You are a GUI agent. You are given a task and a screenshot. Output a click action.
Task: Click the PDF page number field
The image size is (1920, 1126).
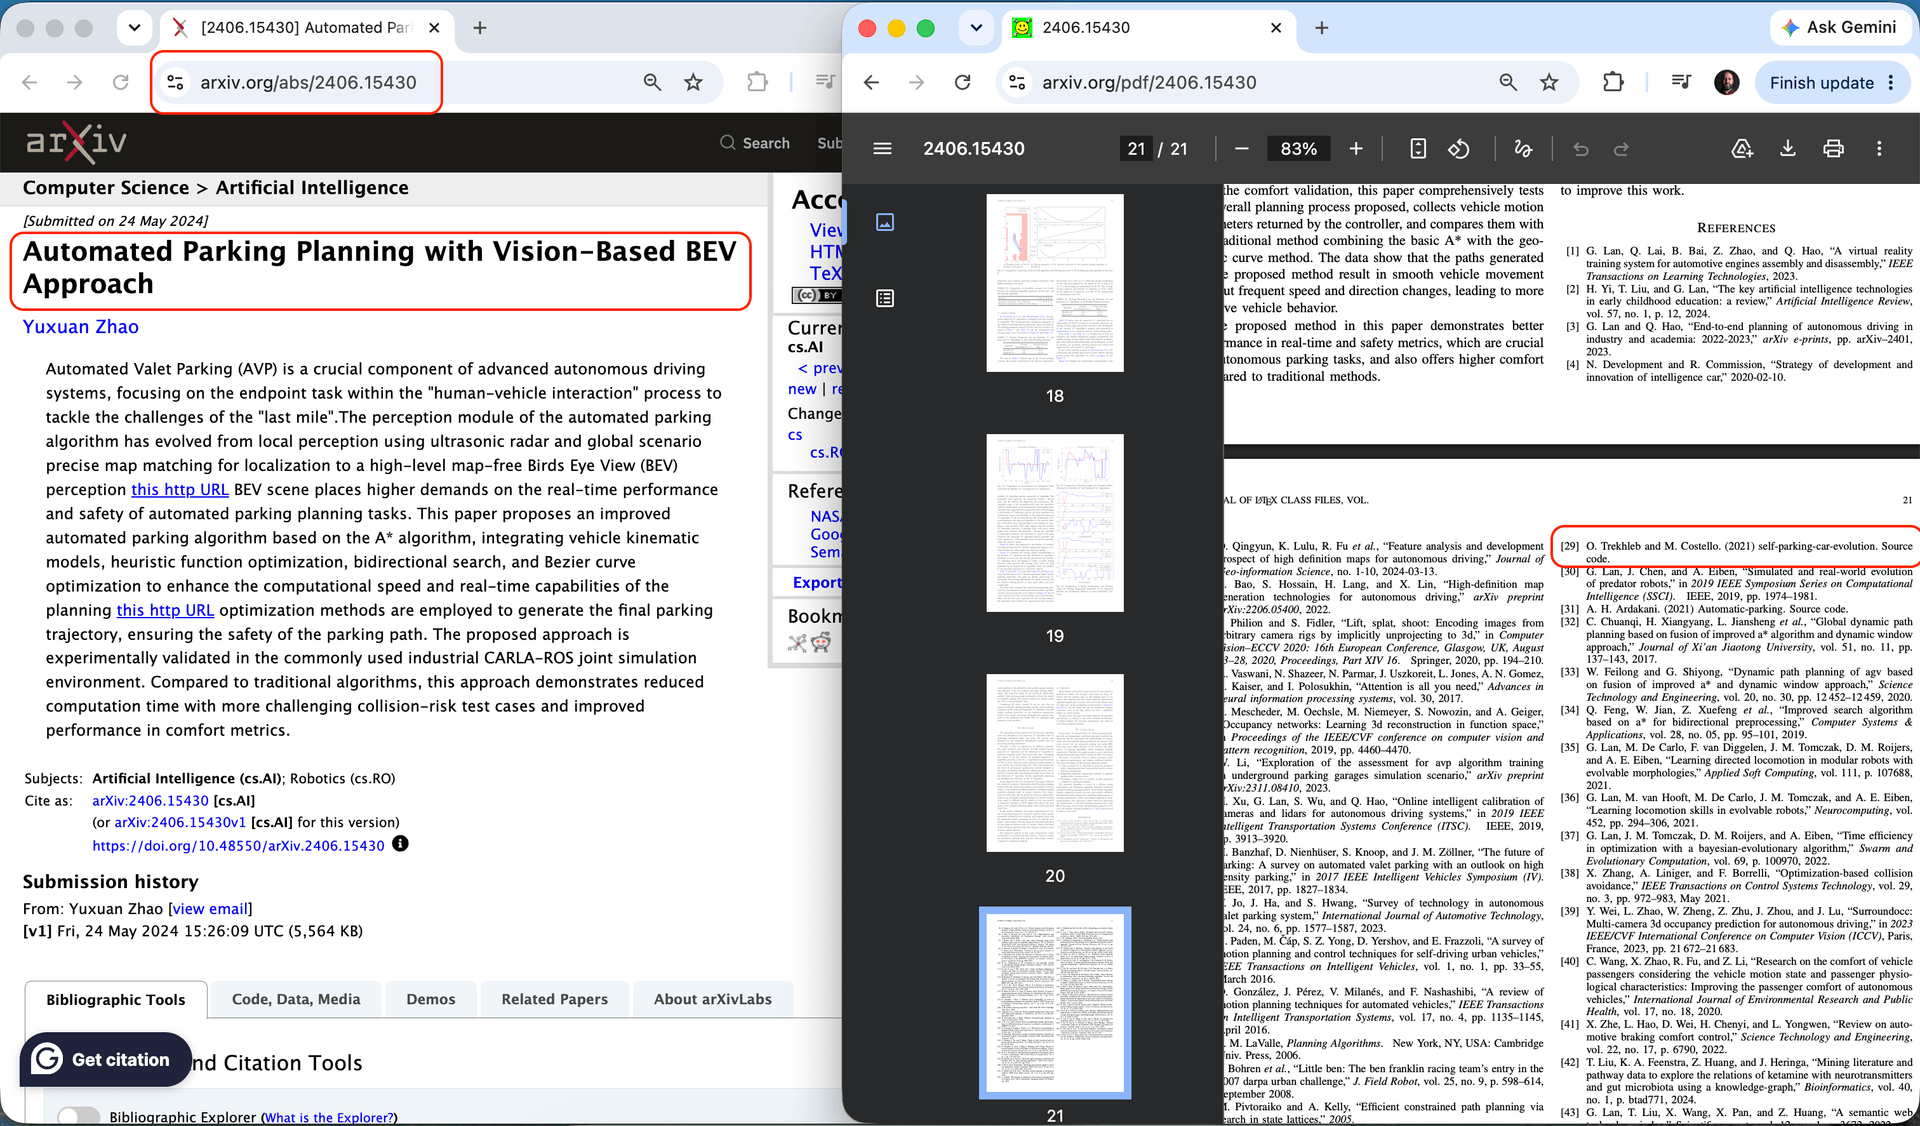(1136, 149)
